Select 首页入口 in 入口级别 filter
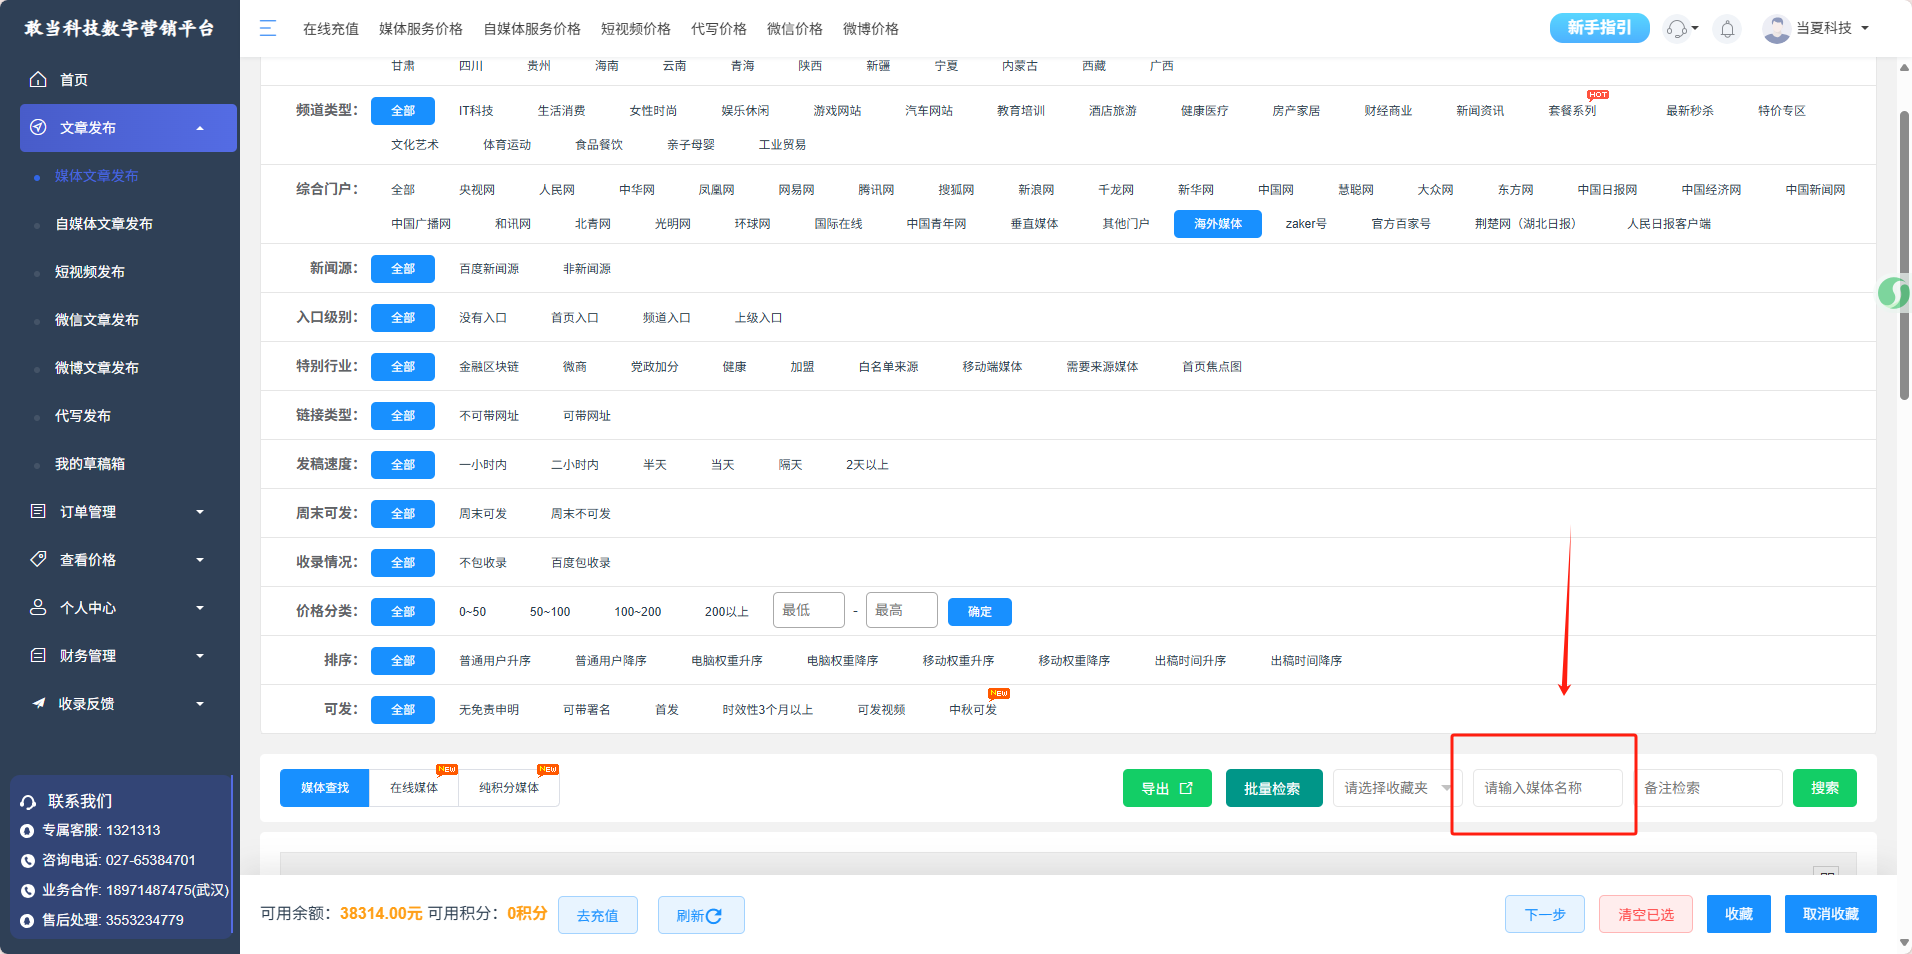The width and height of the screenshot is (1912, 954). [575, 318]
